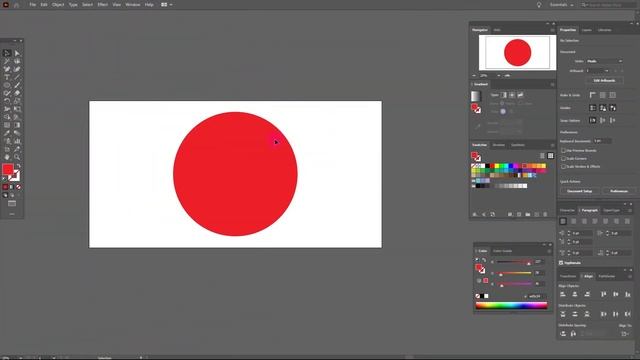Select the Zoom tool
This screenshot has height=360, width=640.
tap(17, 157)
